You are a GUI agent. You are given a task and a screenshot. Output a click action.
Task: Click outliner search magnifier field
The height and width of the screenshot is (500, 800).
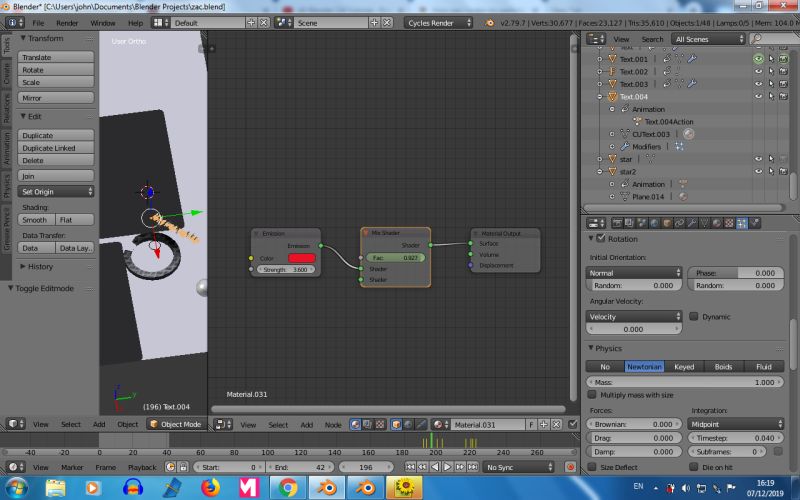click(x=774, y=39)
